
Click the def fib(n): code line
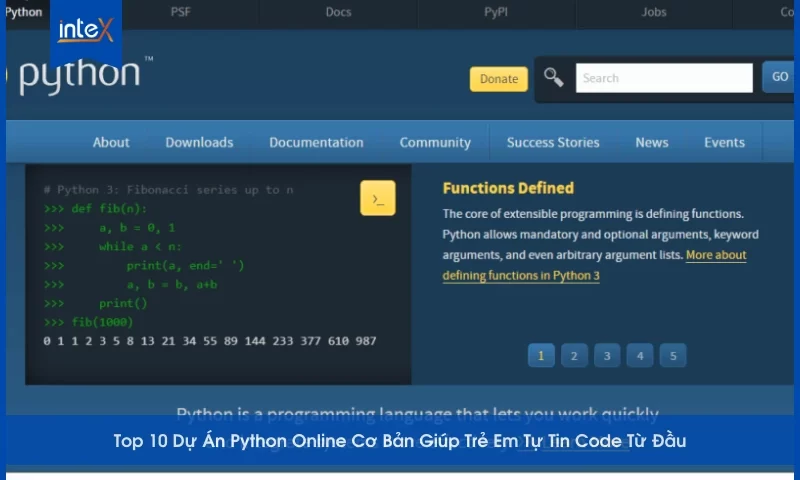(x=95, y=209)
